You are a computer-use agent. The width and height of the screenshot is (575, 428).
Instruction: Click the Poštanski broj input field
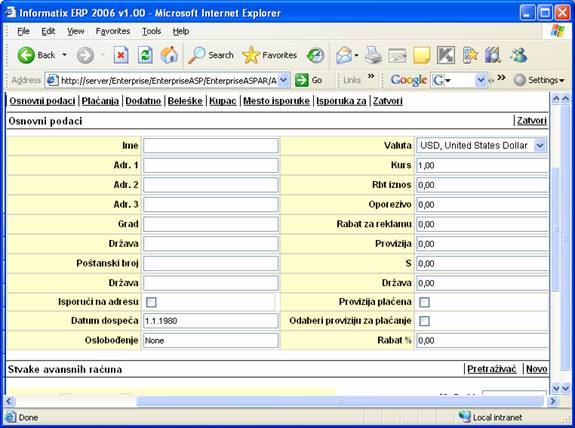pyautogui.click(x=210, y=263)
